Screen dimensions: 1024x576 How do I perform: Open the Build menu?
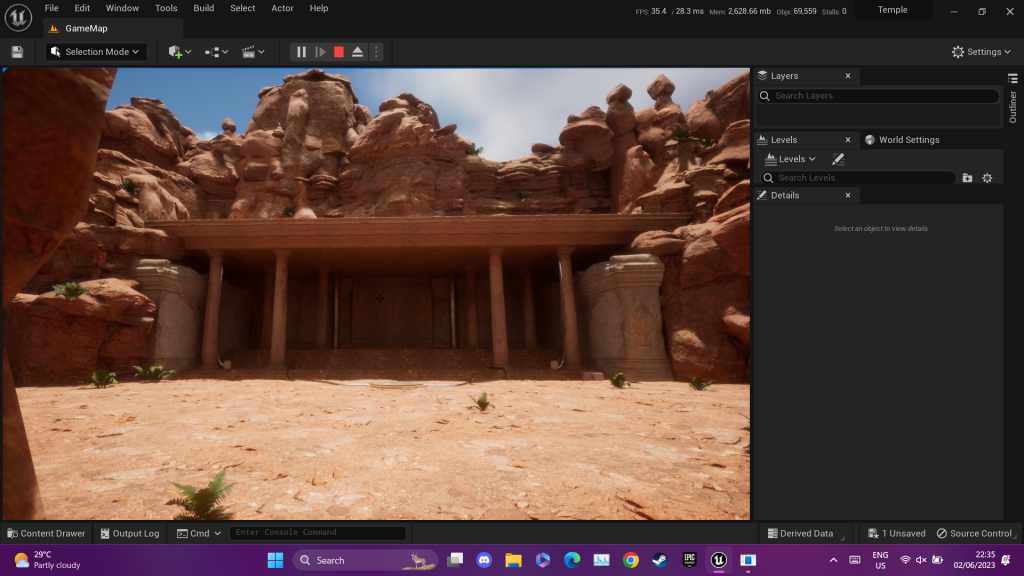coord(203,8)
